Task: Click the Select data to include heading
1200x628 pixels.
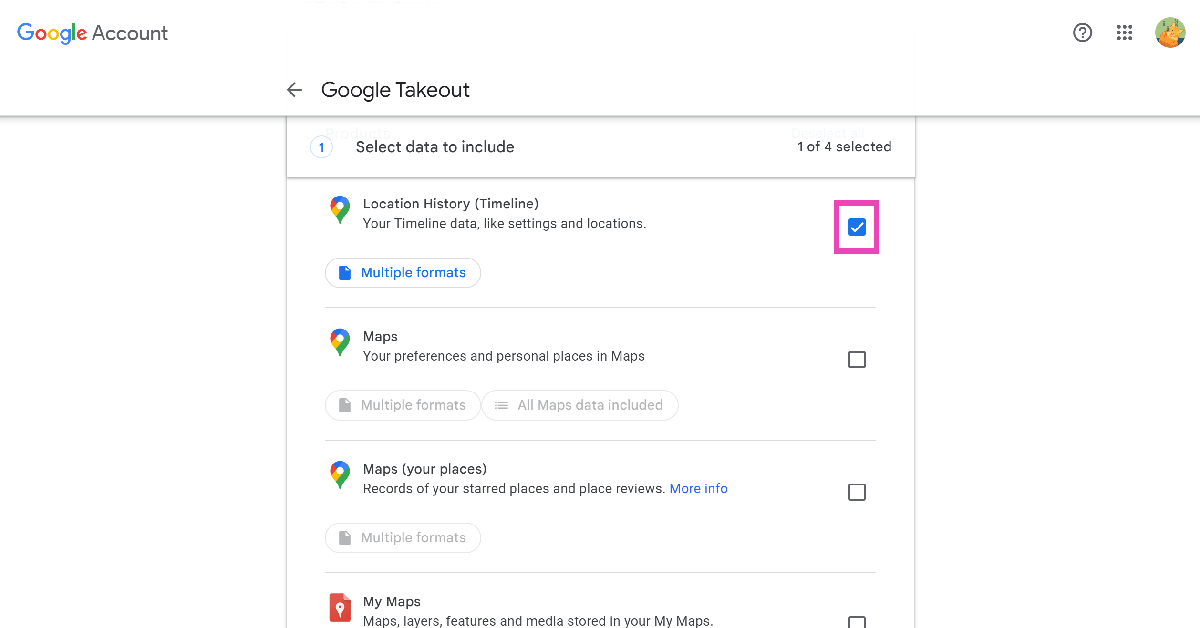Action: [x=435, y=147]
